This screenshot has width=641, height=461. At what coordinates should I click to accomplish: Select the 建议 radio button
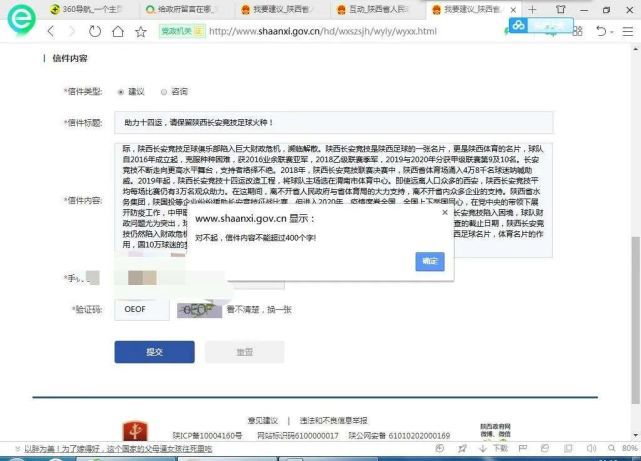(121, 92)
